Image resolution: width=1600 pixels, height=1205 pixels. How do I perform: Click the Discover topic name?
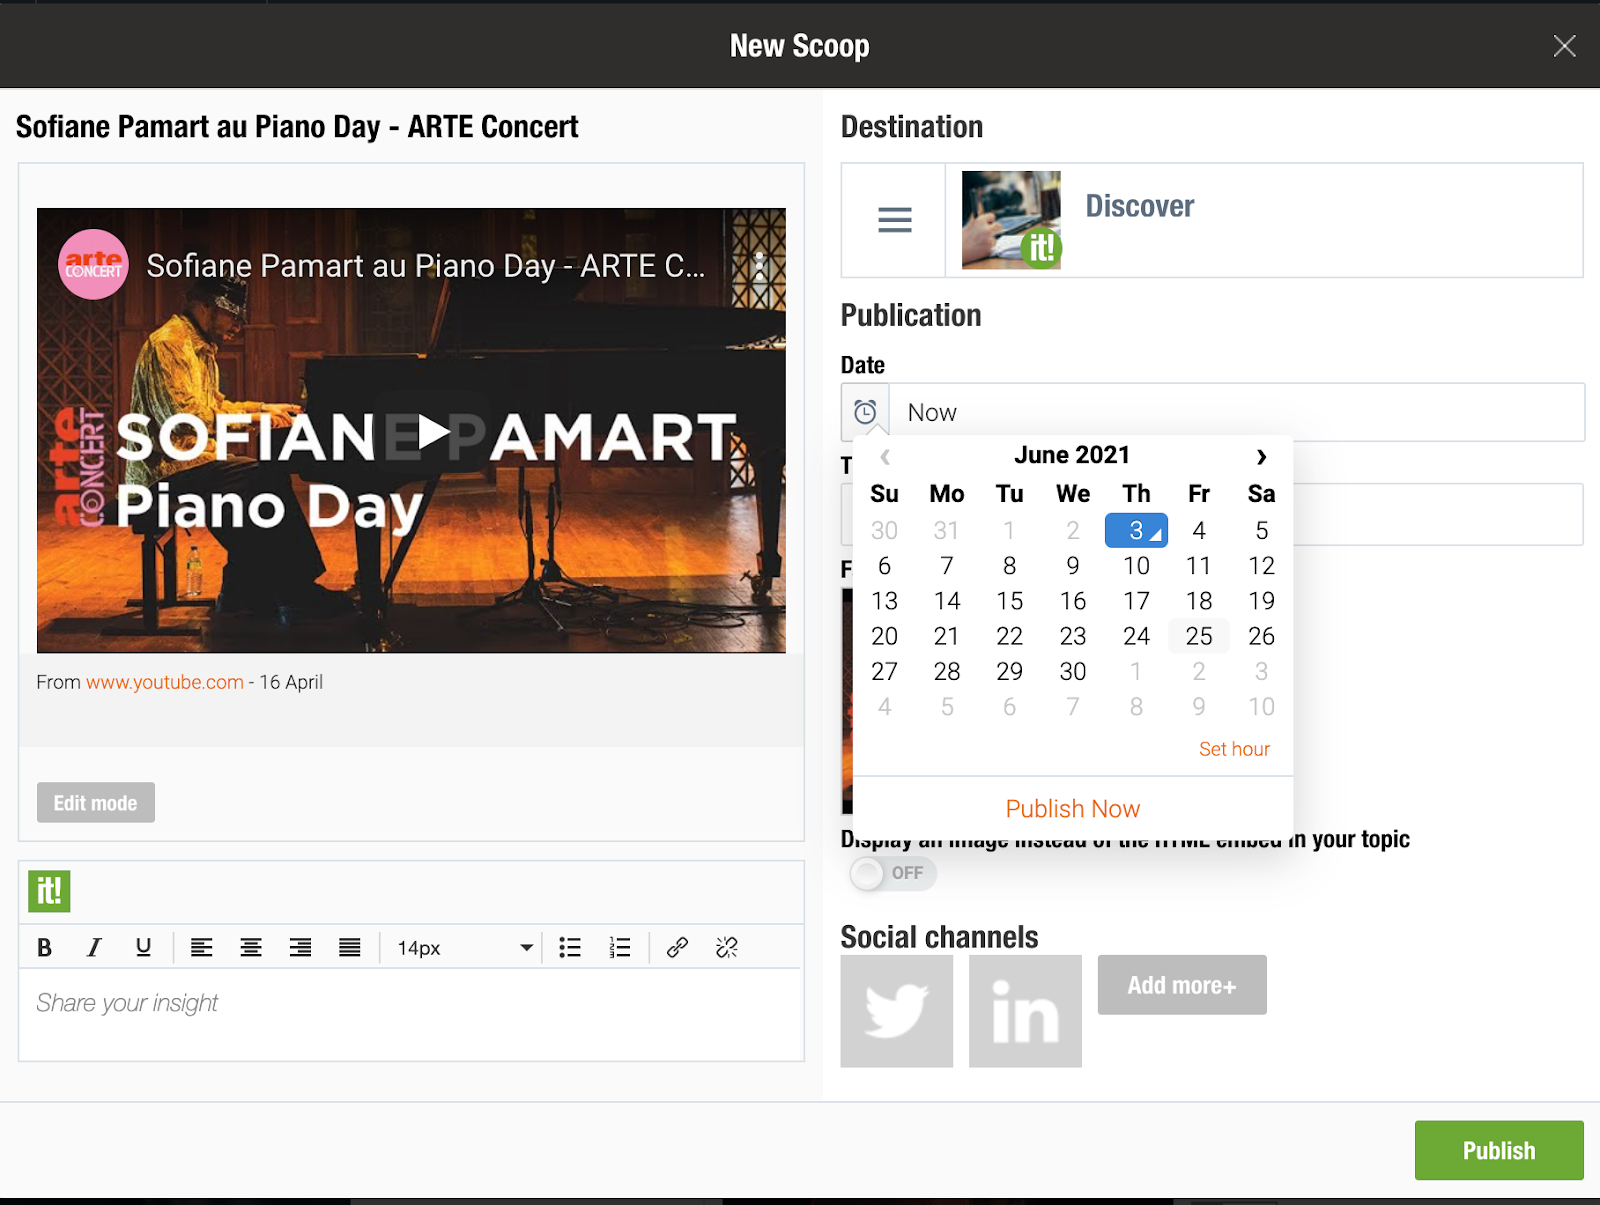coord(1140,206)
